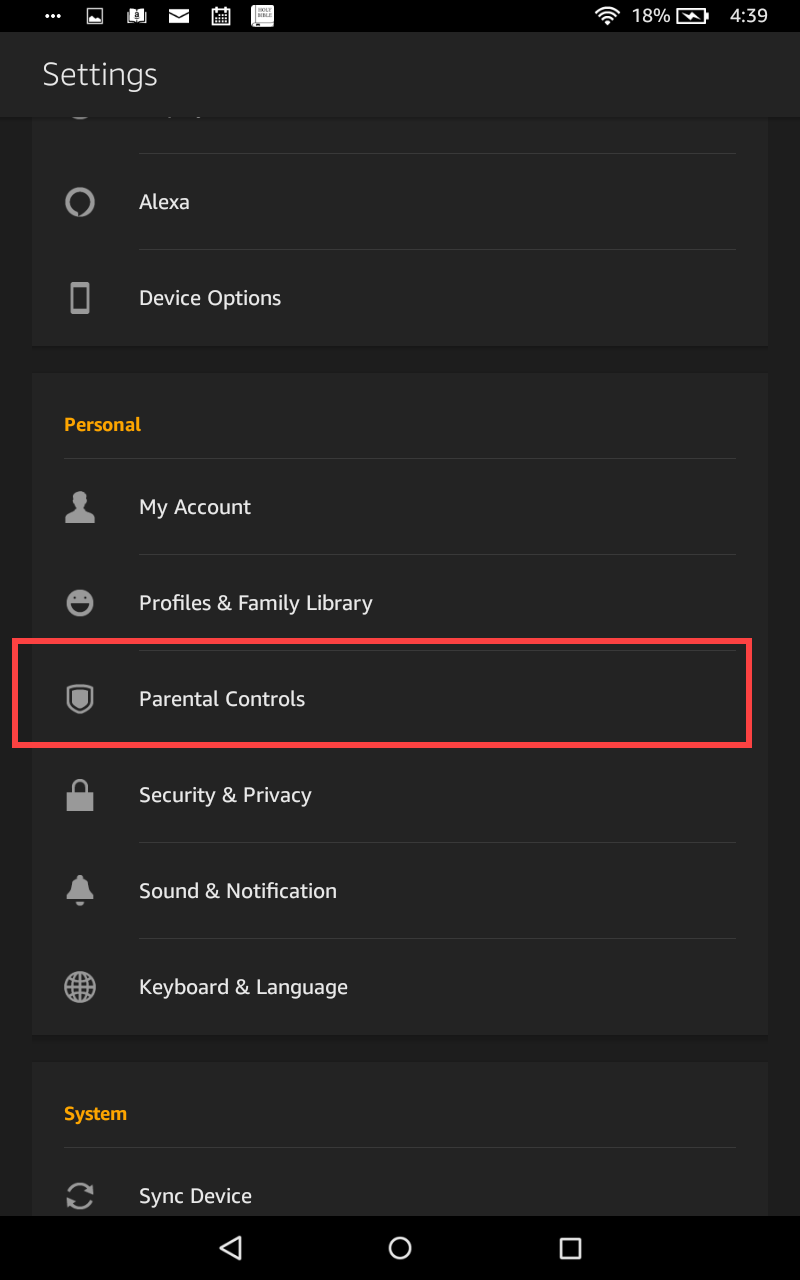Open Parental Controls settings
Viewport: 800px width, 1280px height.
[400, 699]
